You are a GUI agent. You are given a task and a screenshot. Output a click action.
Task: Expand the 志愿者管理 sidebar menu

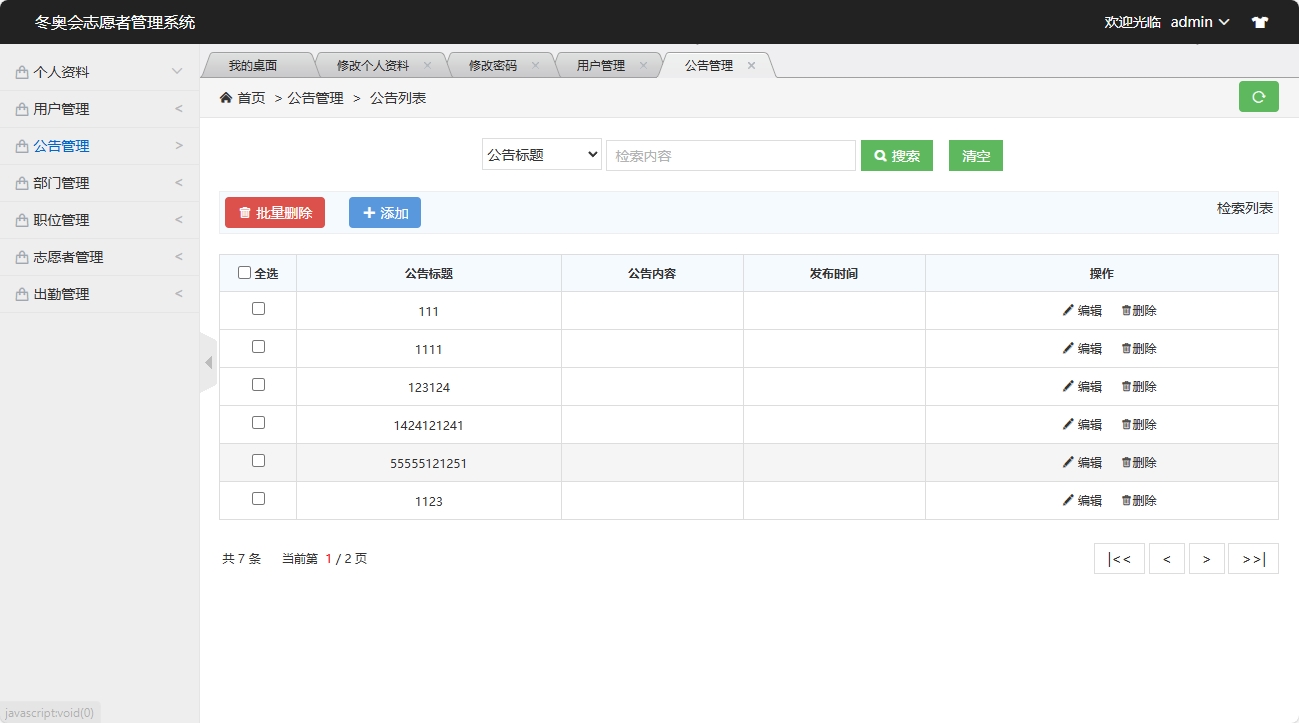click(x=99, y=257)
